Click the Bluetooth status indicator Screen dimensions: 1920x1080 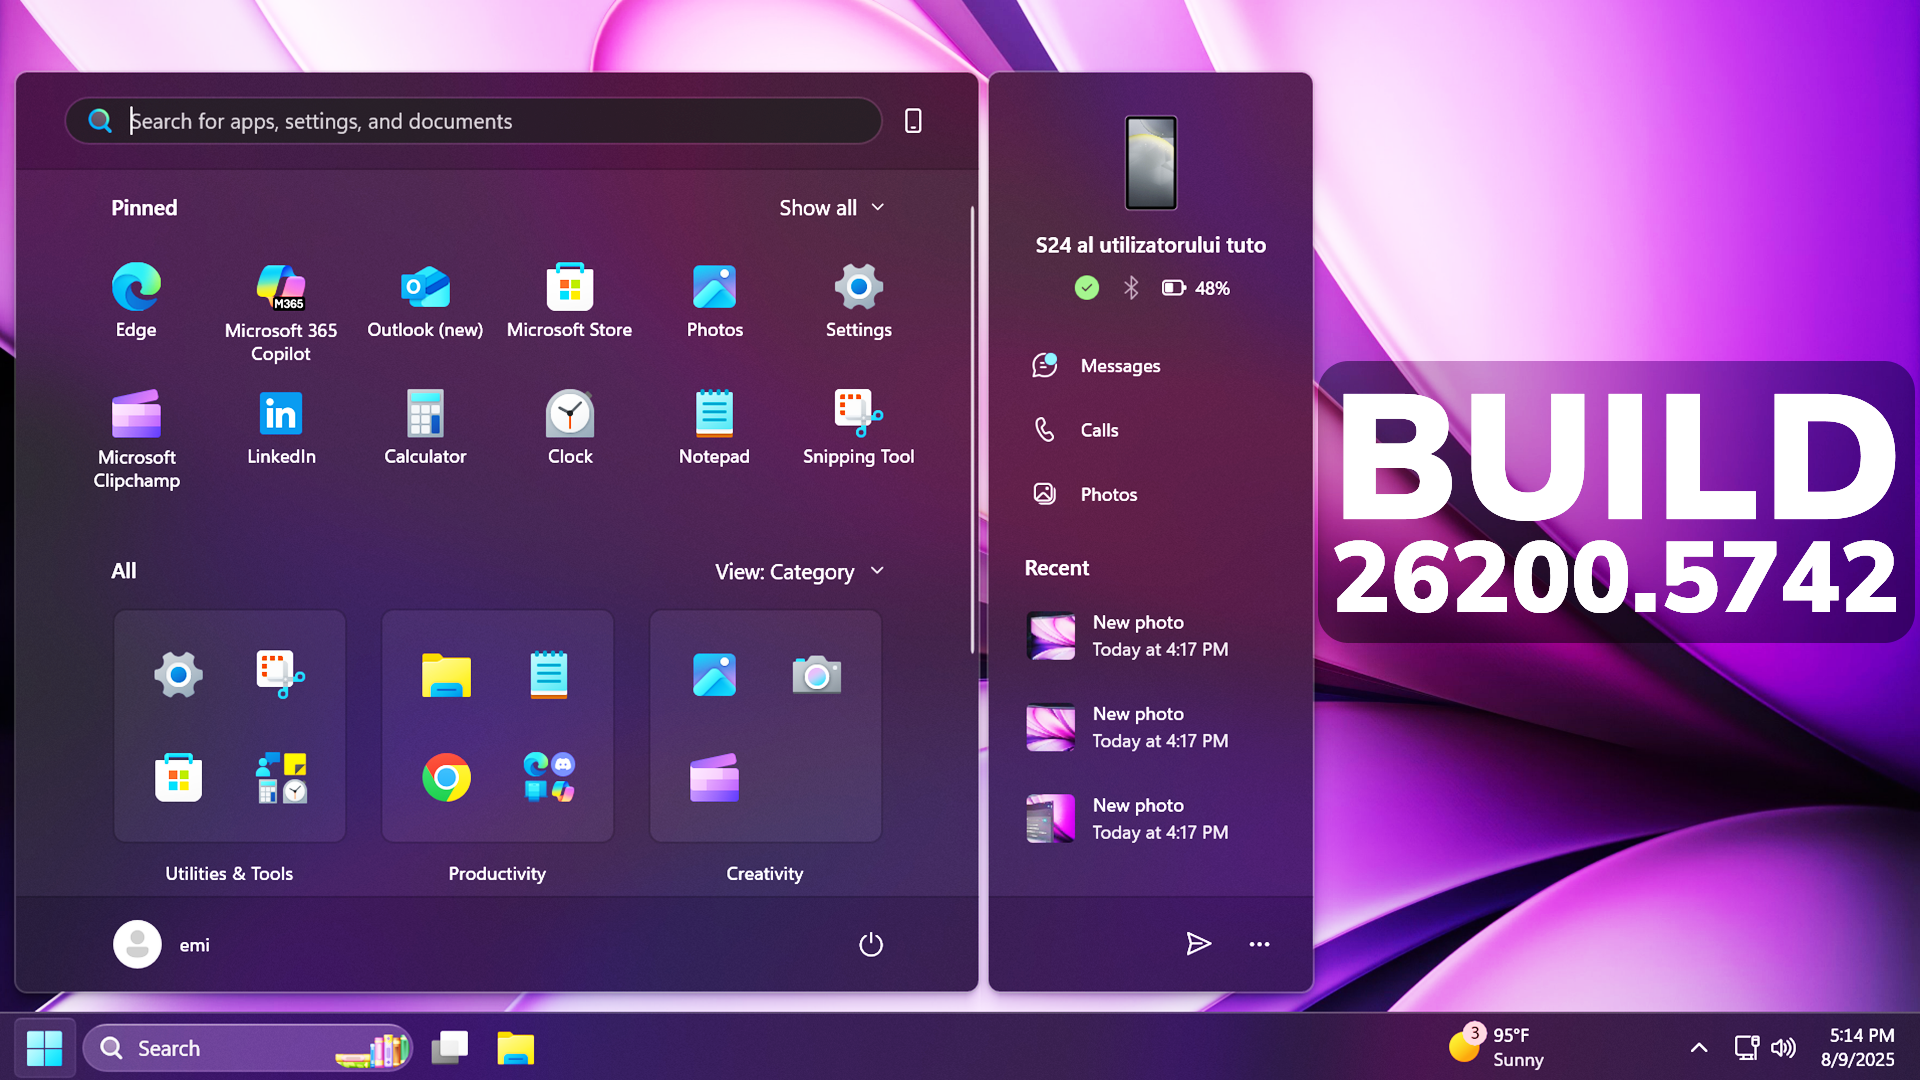[1131, 288]
